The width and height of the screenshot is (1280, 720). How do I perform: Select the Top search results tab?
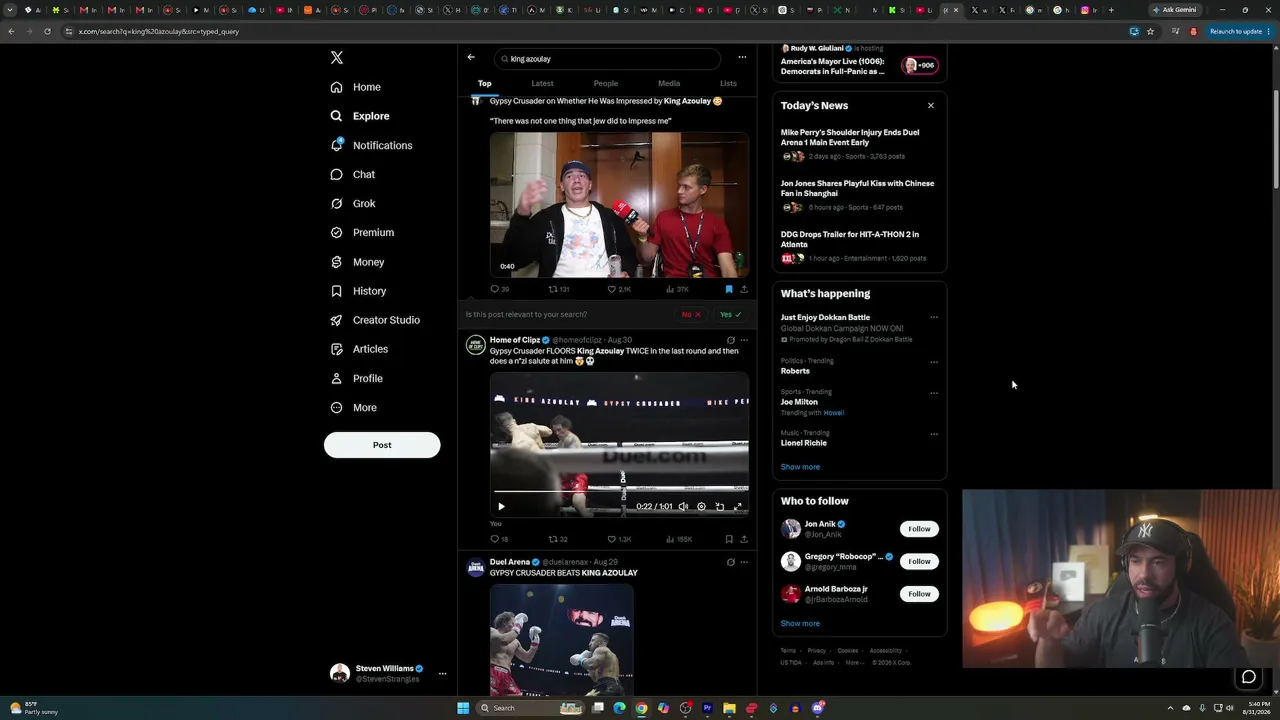[x=484, y=84]
